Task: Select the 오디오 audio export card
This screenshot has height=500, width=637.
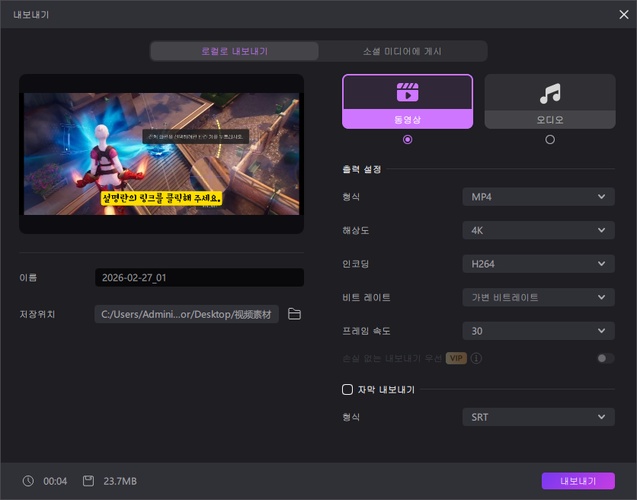Action: click(549, 101)
